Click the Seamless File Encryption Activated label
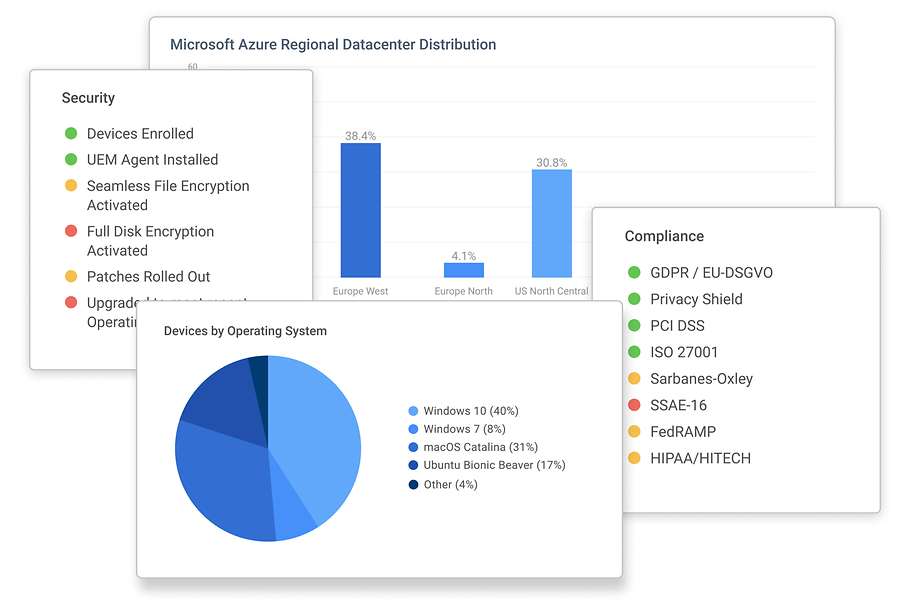Screen dimensions: 900x600 (168, 195)
